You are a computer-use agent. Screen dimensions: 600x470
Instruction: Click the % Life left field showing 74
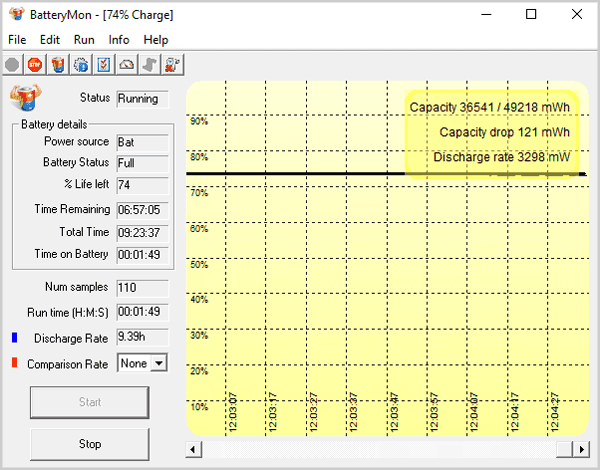click(142, 185)
